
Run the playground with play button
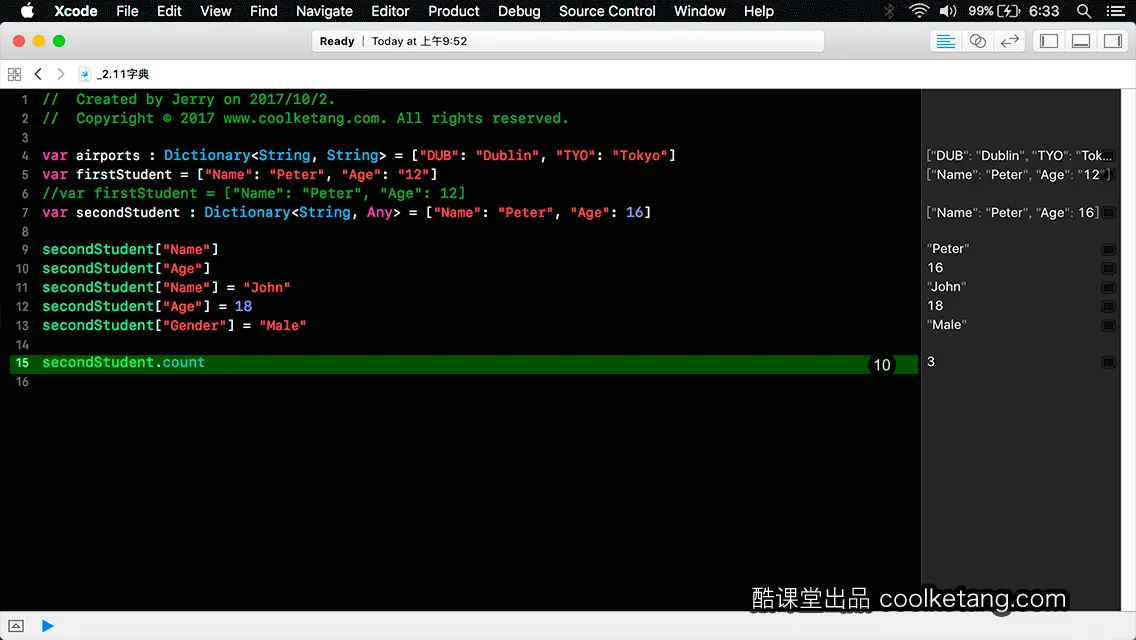pyautogui.click(x=47, y=626)
